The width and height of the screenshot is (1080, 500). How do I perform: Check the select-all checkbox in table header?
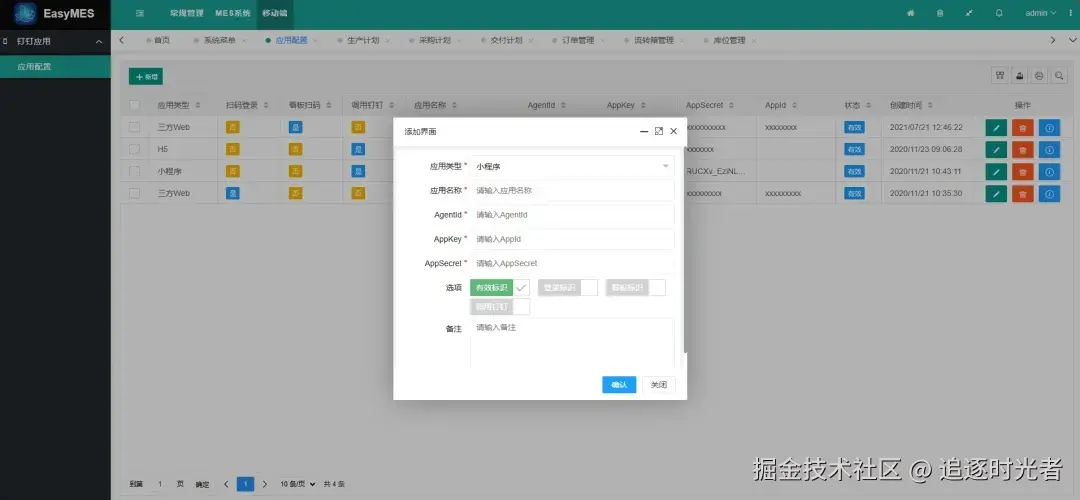(x=134, y=105)
